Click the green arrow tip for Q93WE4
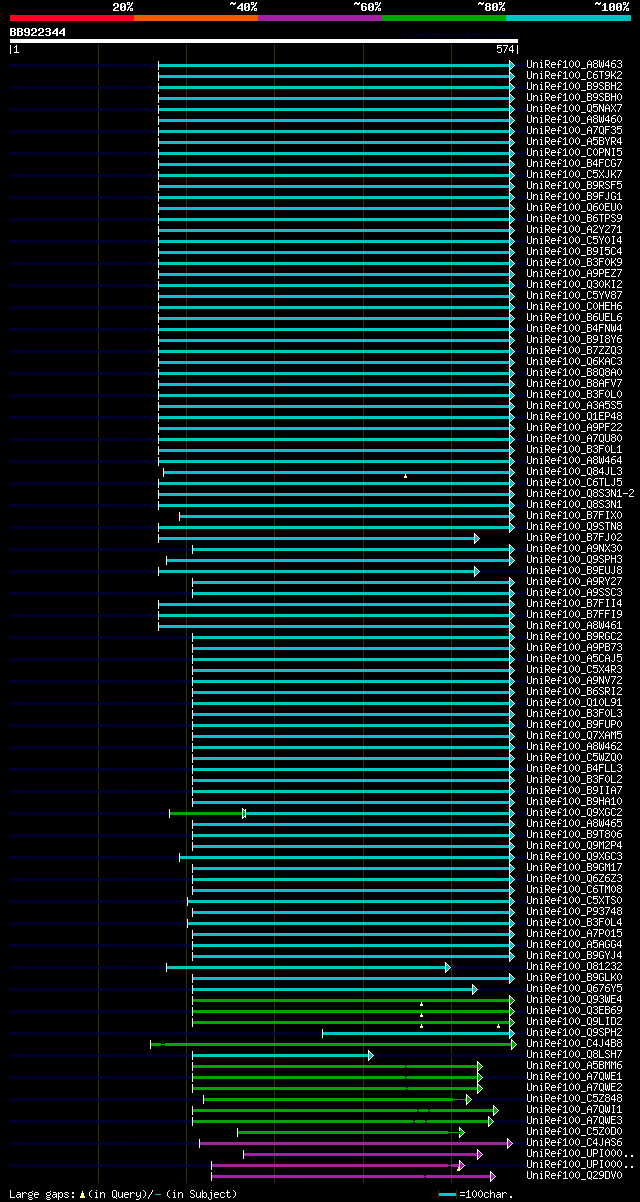The height and width of the screenshot is (1202, 640). [512, 1000]
